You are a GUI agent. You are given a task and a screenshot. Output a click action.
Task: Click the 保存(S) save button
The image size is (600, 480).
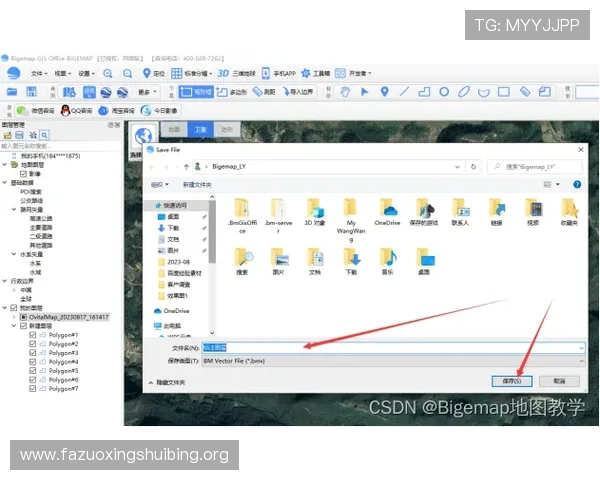(x=511, y=381)
